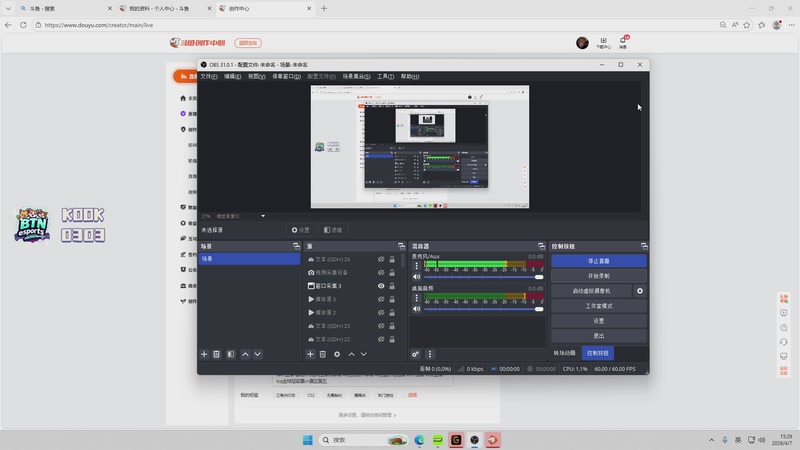
Task: Switch to the 创作中心 browser tab
Action: point(265,9)
